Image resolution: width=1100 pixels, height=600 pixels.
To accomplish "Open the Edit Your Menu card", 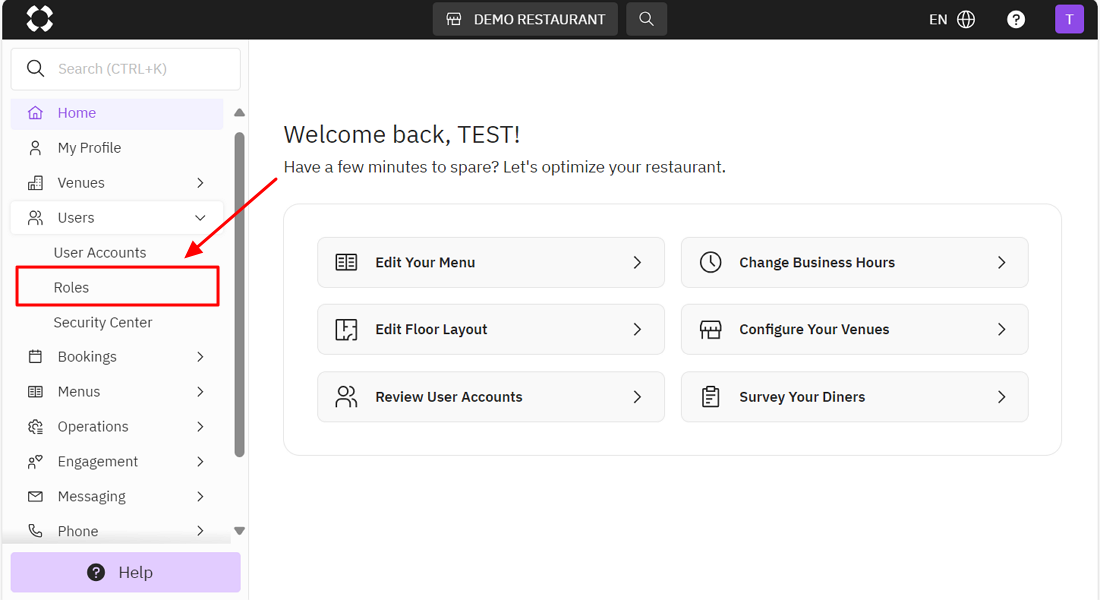I will click(x=490, y=262).
